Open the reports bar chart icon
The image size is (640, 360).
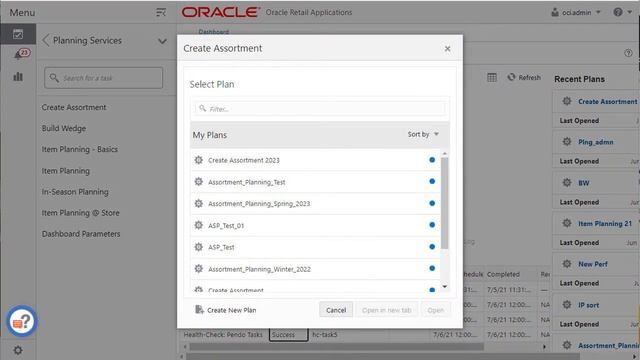pos(18,76)
